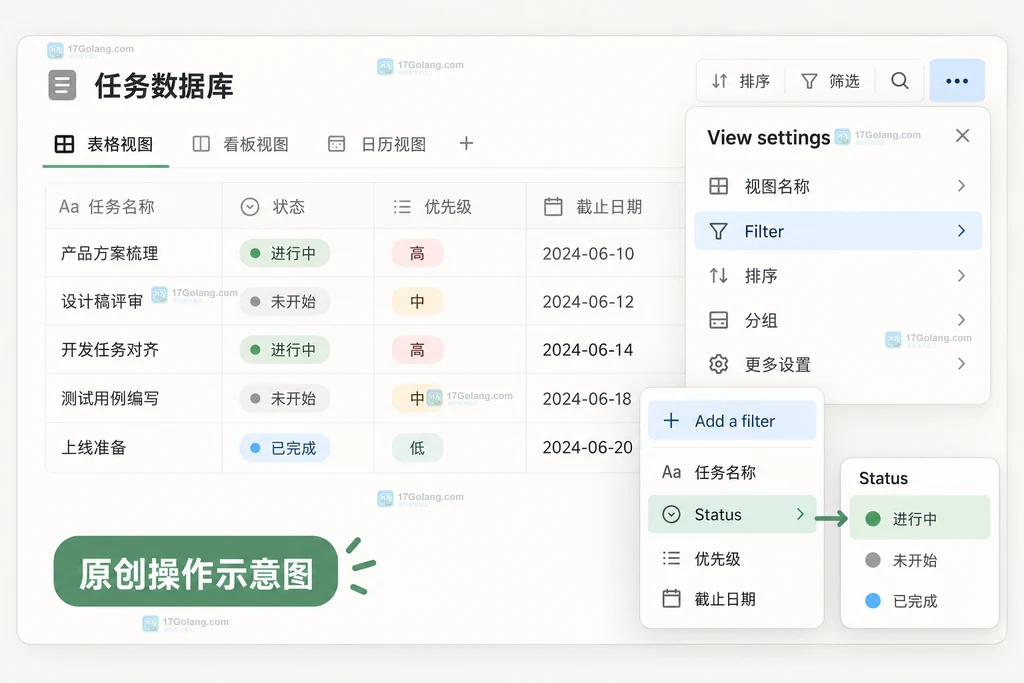
Task: Click the 未开始 status tag for 设计稿评审
Action: [285, 302]
